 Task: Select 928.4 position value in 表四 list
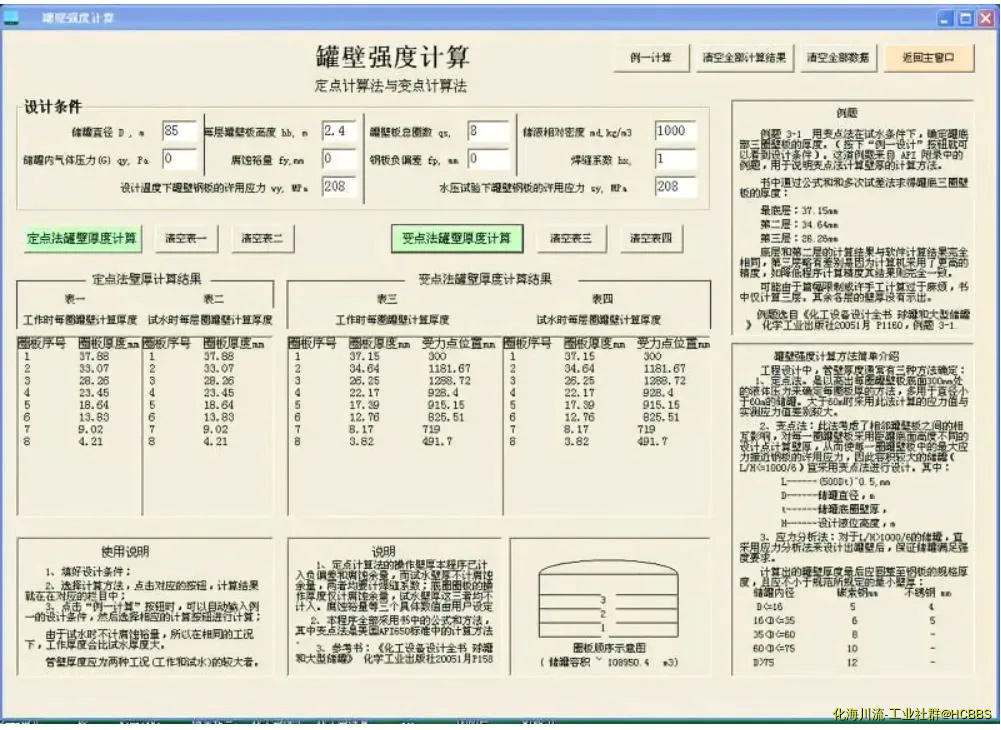click(658, 393)
